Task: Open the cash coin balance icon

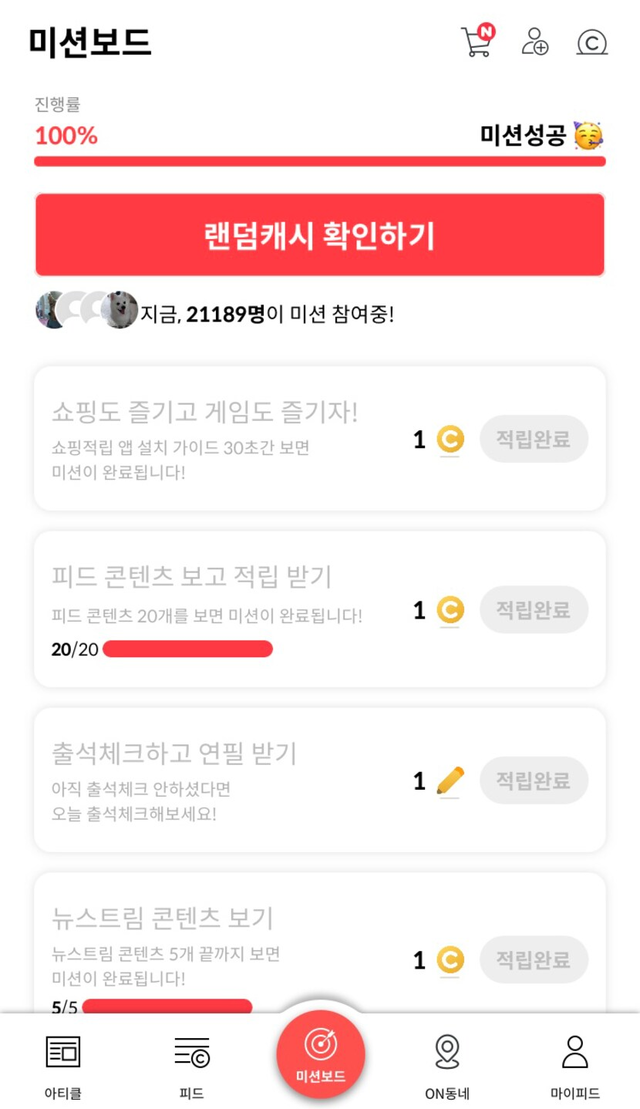Action: 592,42
